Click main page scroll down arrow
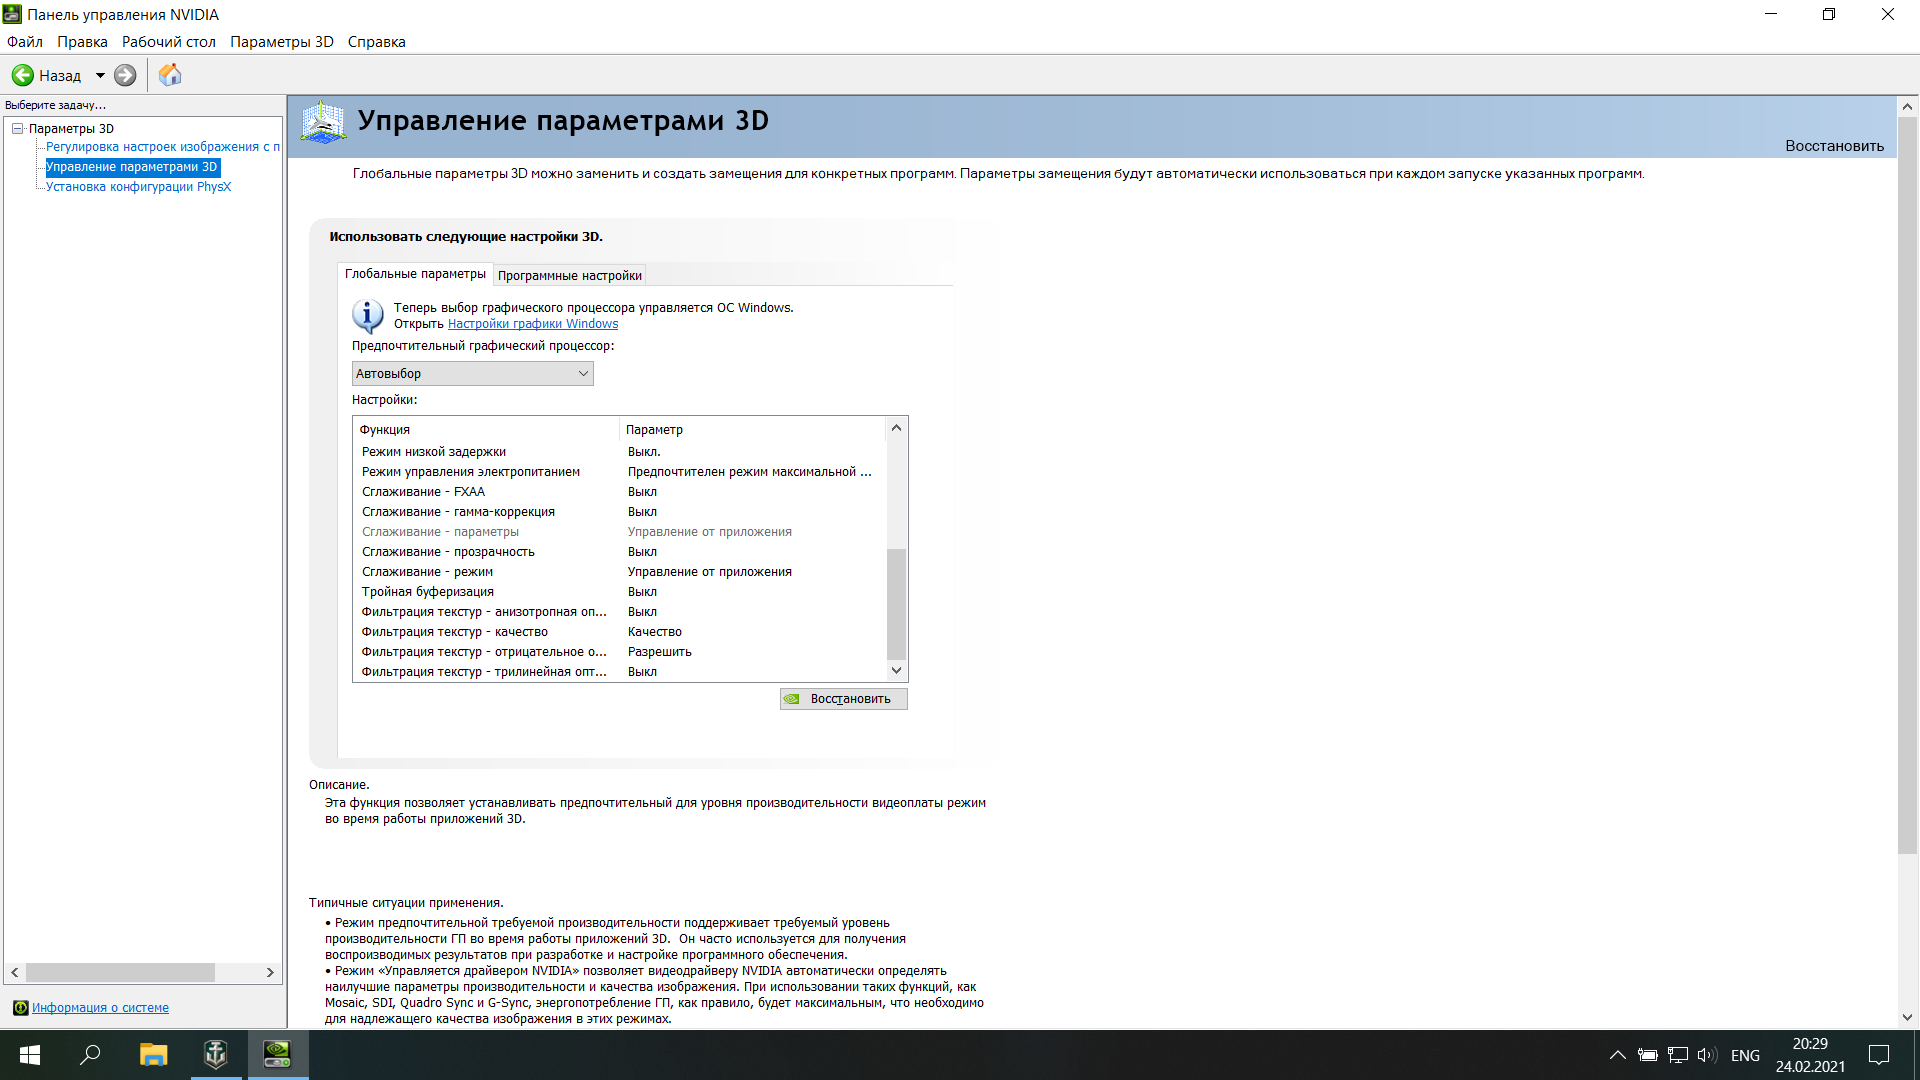1920x1080 pixels. pos(1907,1018)
